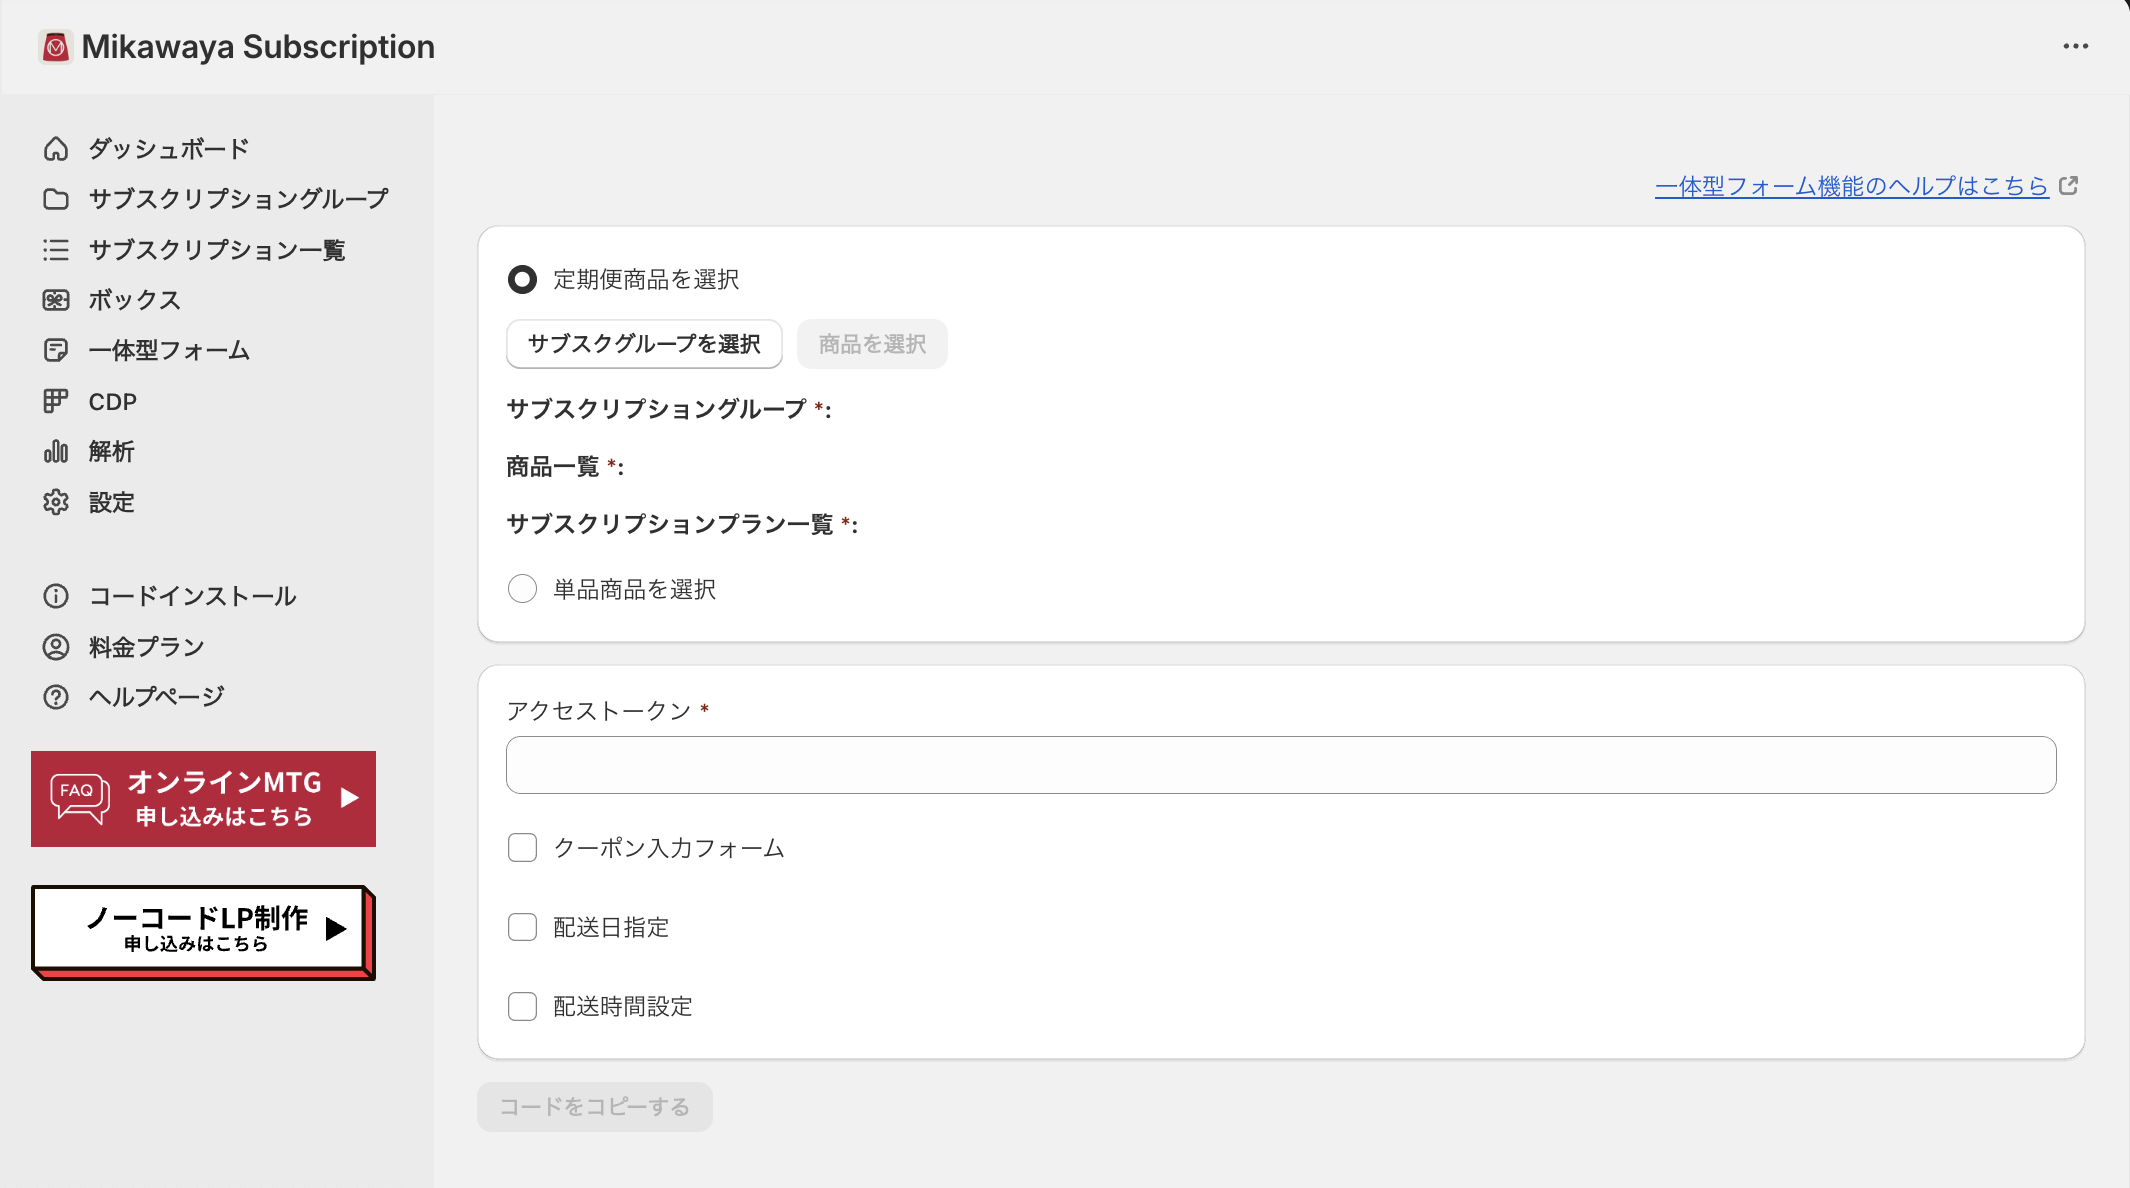Click the ノーコードLP制作 申し込みはこちら banner
Viewport: 2130px width, 1188px height.
click(x=203, y=932)
